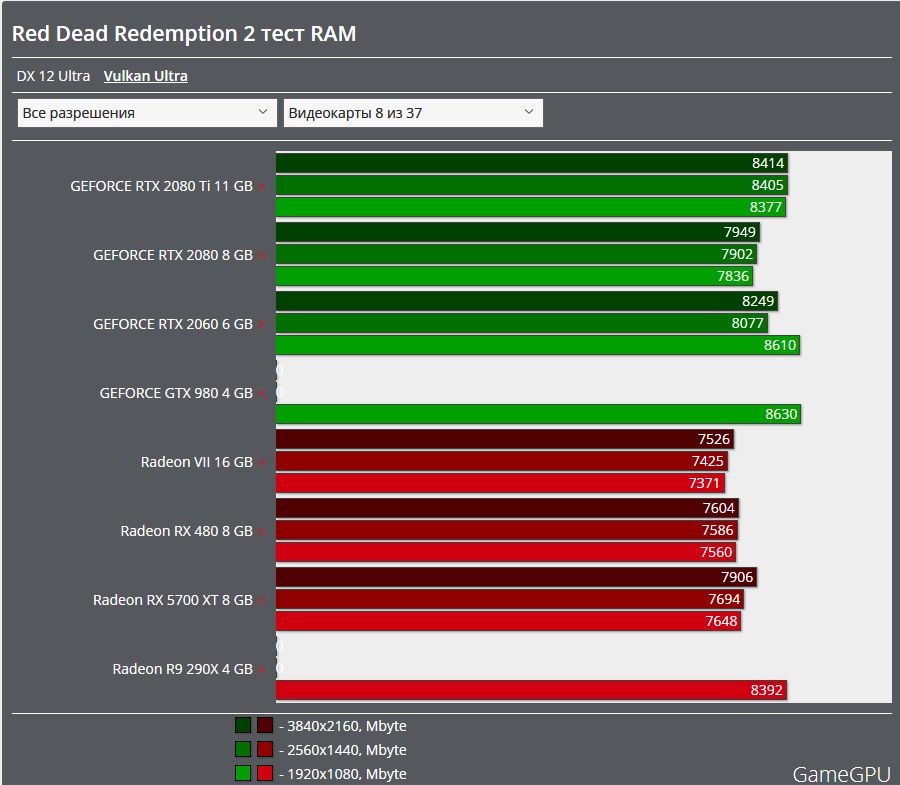Click the 7604 bar for RX 480
Screen dimensions: 900x785
507,508
